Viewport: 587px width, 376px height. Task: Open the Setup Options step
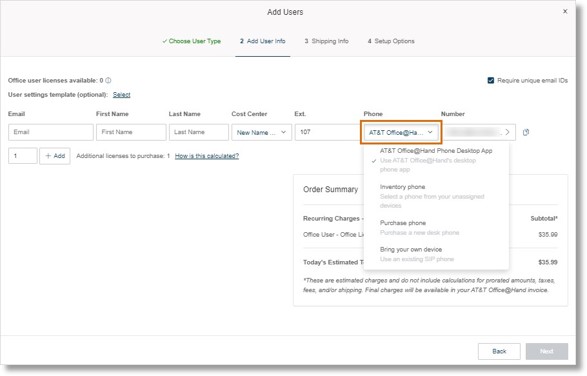391,41
